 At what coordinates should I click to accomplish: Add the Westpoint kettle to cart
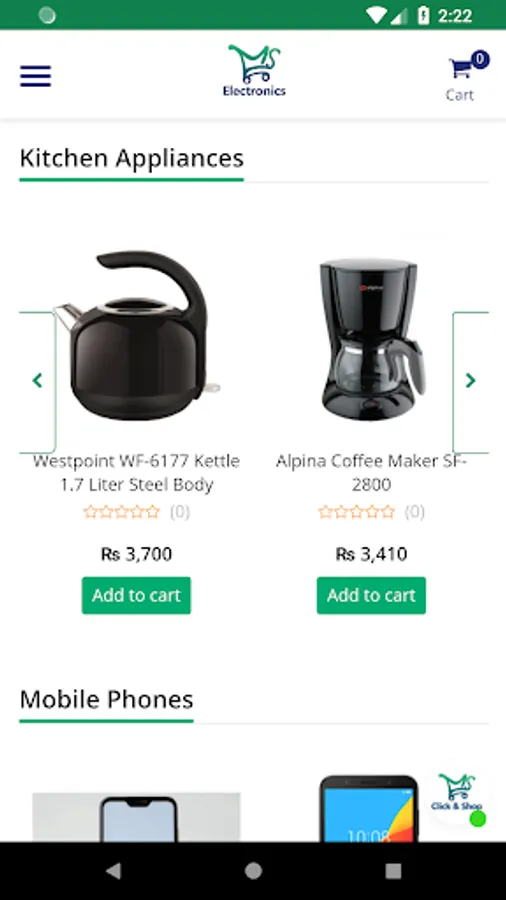coord(137,595)
